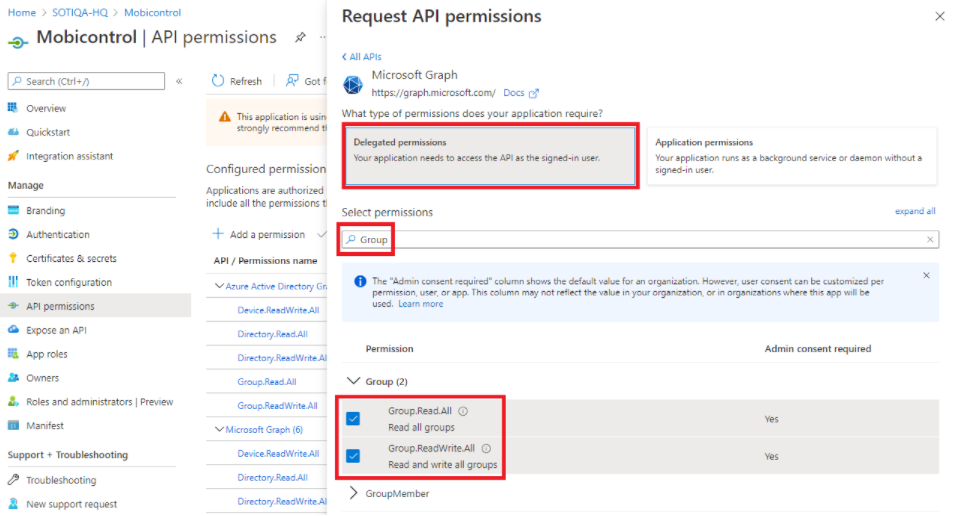Select the Application permissions option
Image resolution: width=960 pixels, height=516 pixels.
coord(791,156)
